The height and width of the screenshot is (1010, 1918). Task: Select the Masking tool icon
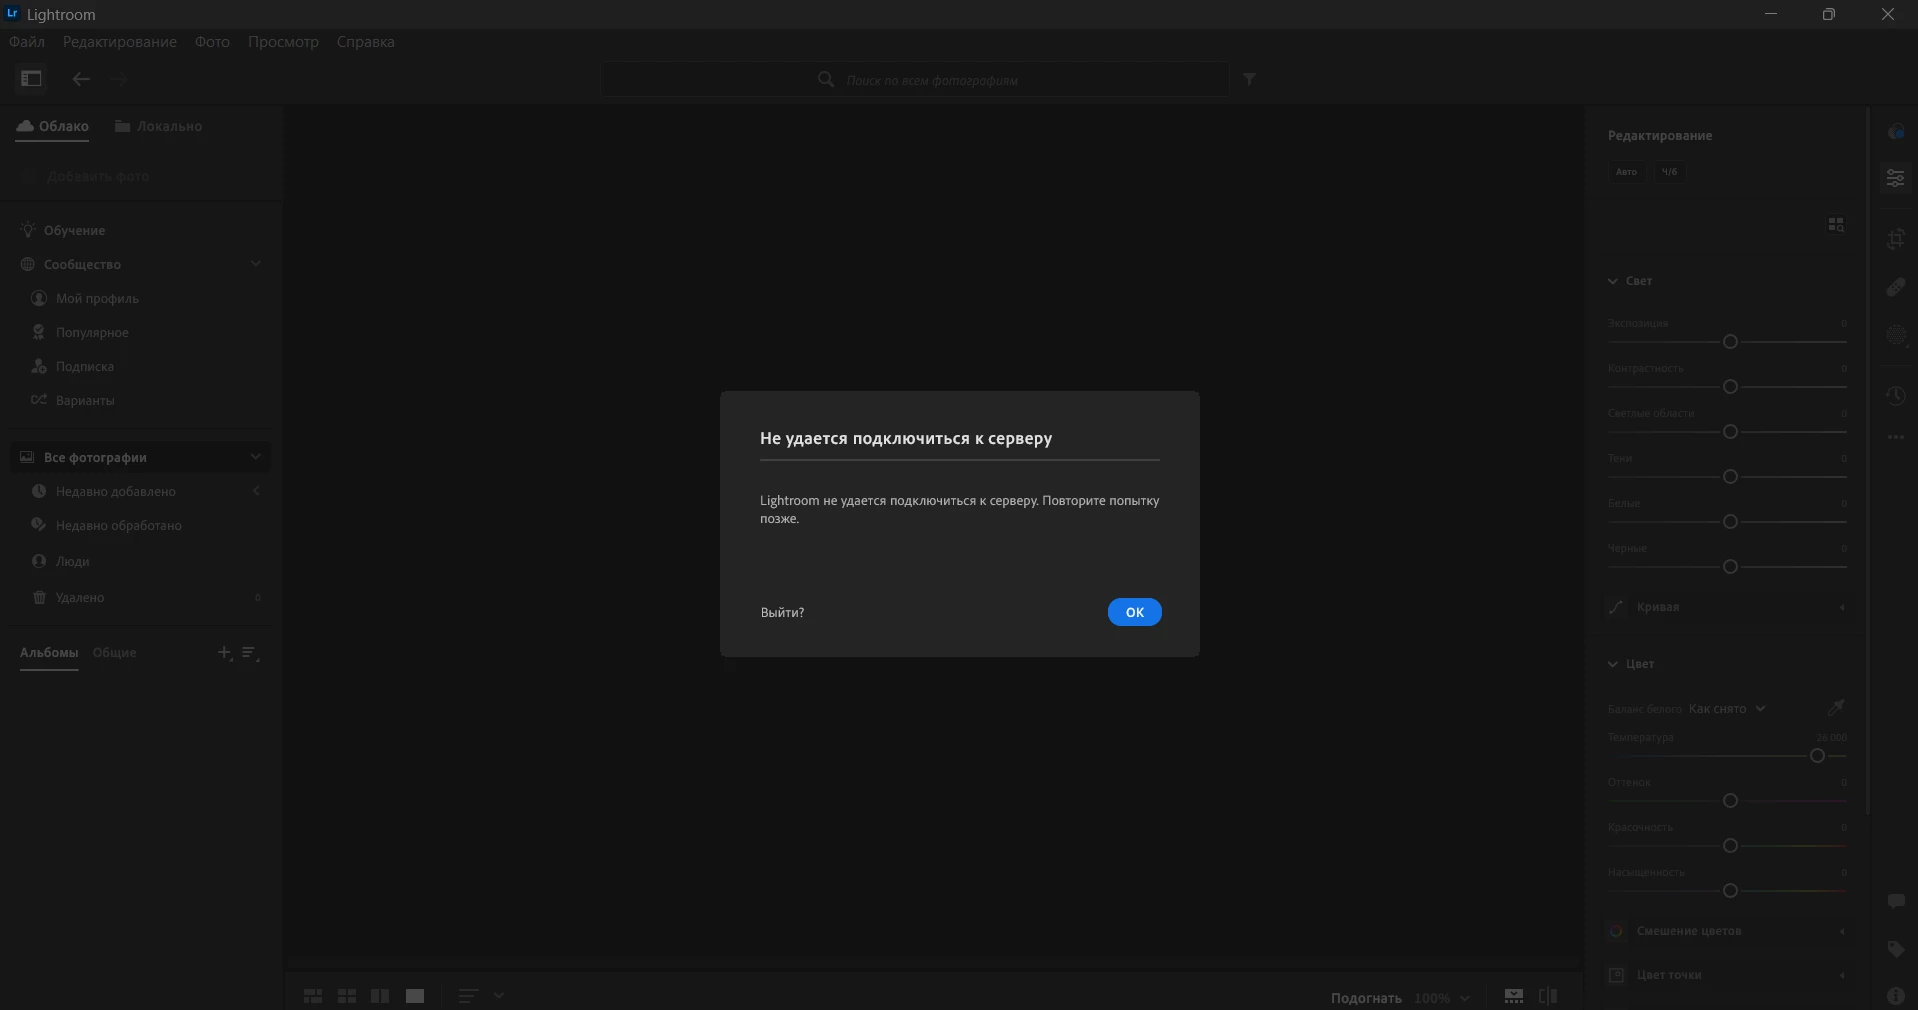point(1896,335)
